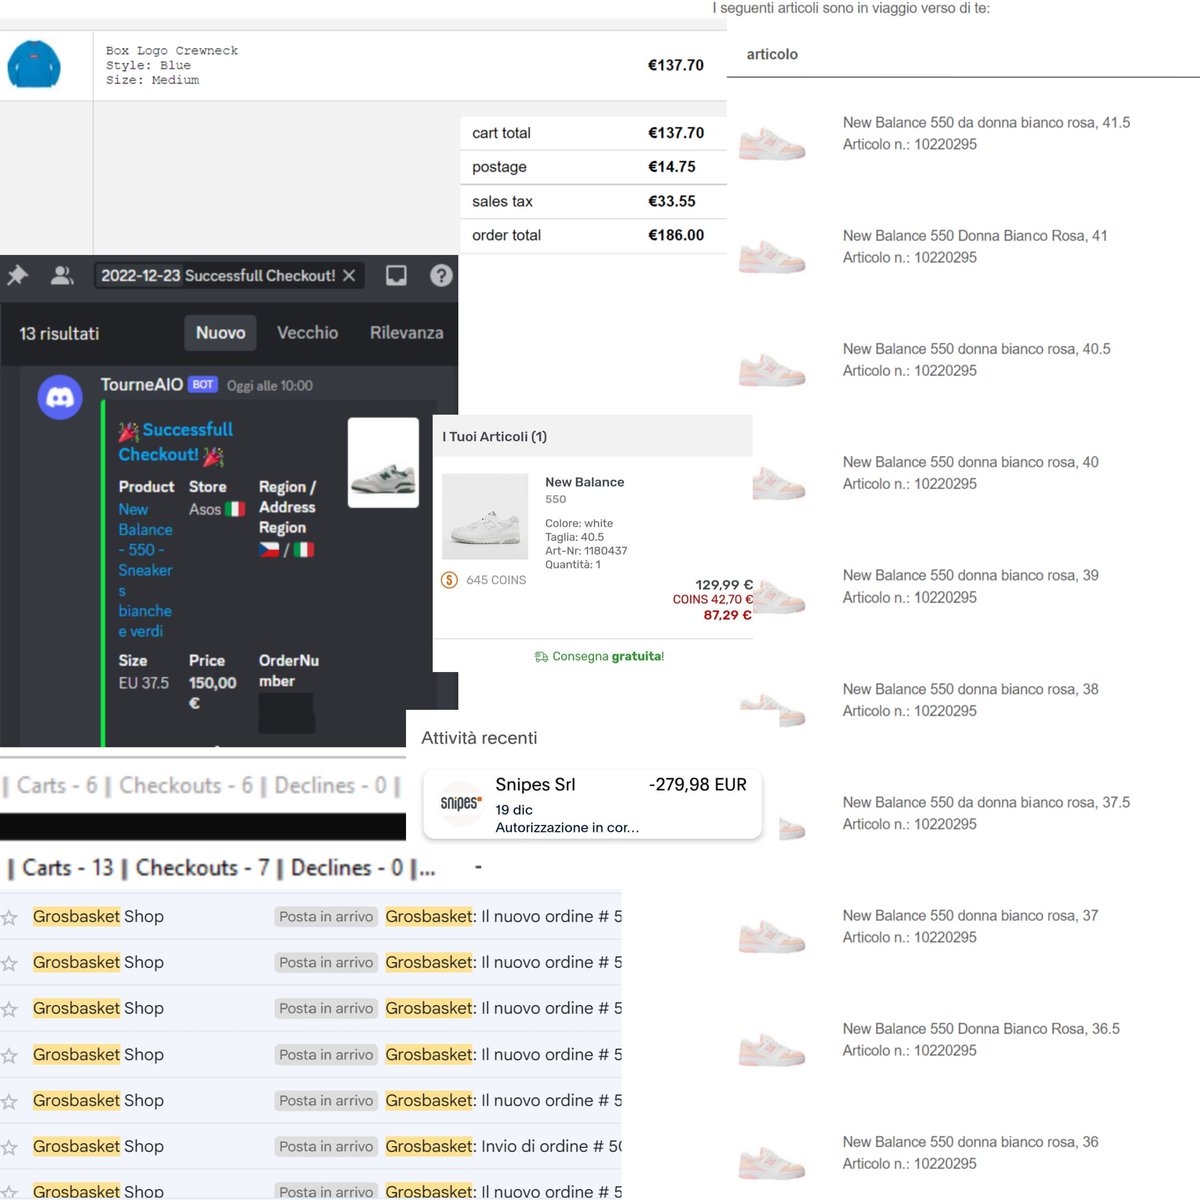This screenshot has height=1200, width=1200.
Task: Click Carts - 6 Checkouts - 6 stats line
Action: 202,786
